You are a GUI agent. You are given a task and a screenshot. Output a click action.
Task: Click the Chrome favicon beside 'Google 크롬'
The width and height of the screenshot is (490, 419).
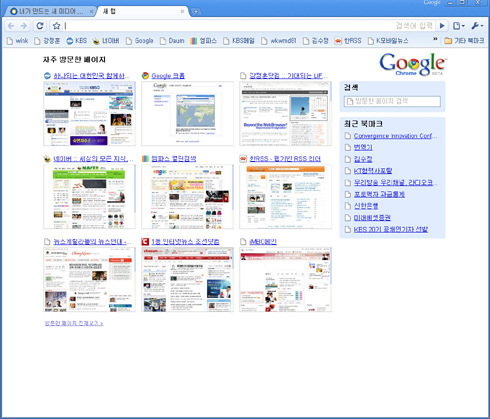tap(145, 76)
